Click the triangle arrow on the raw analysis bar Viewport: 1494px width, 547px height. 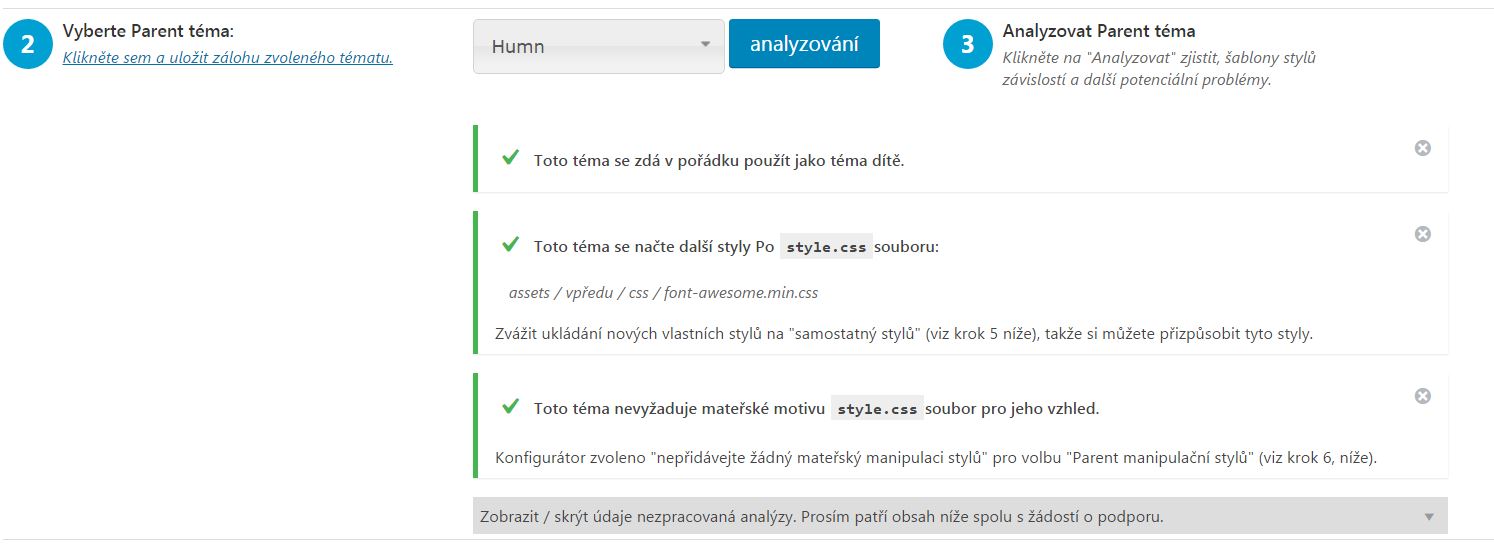click(x=1429, y=517)
